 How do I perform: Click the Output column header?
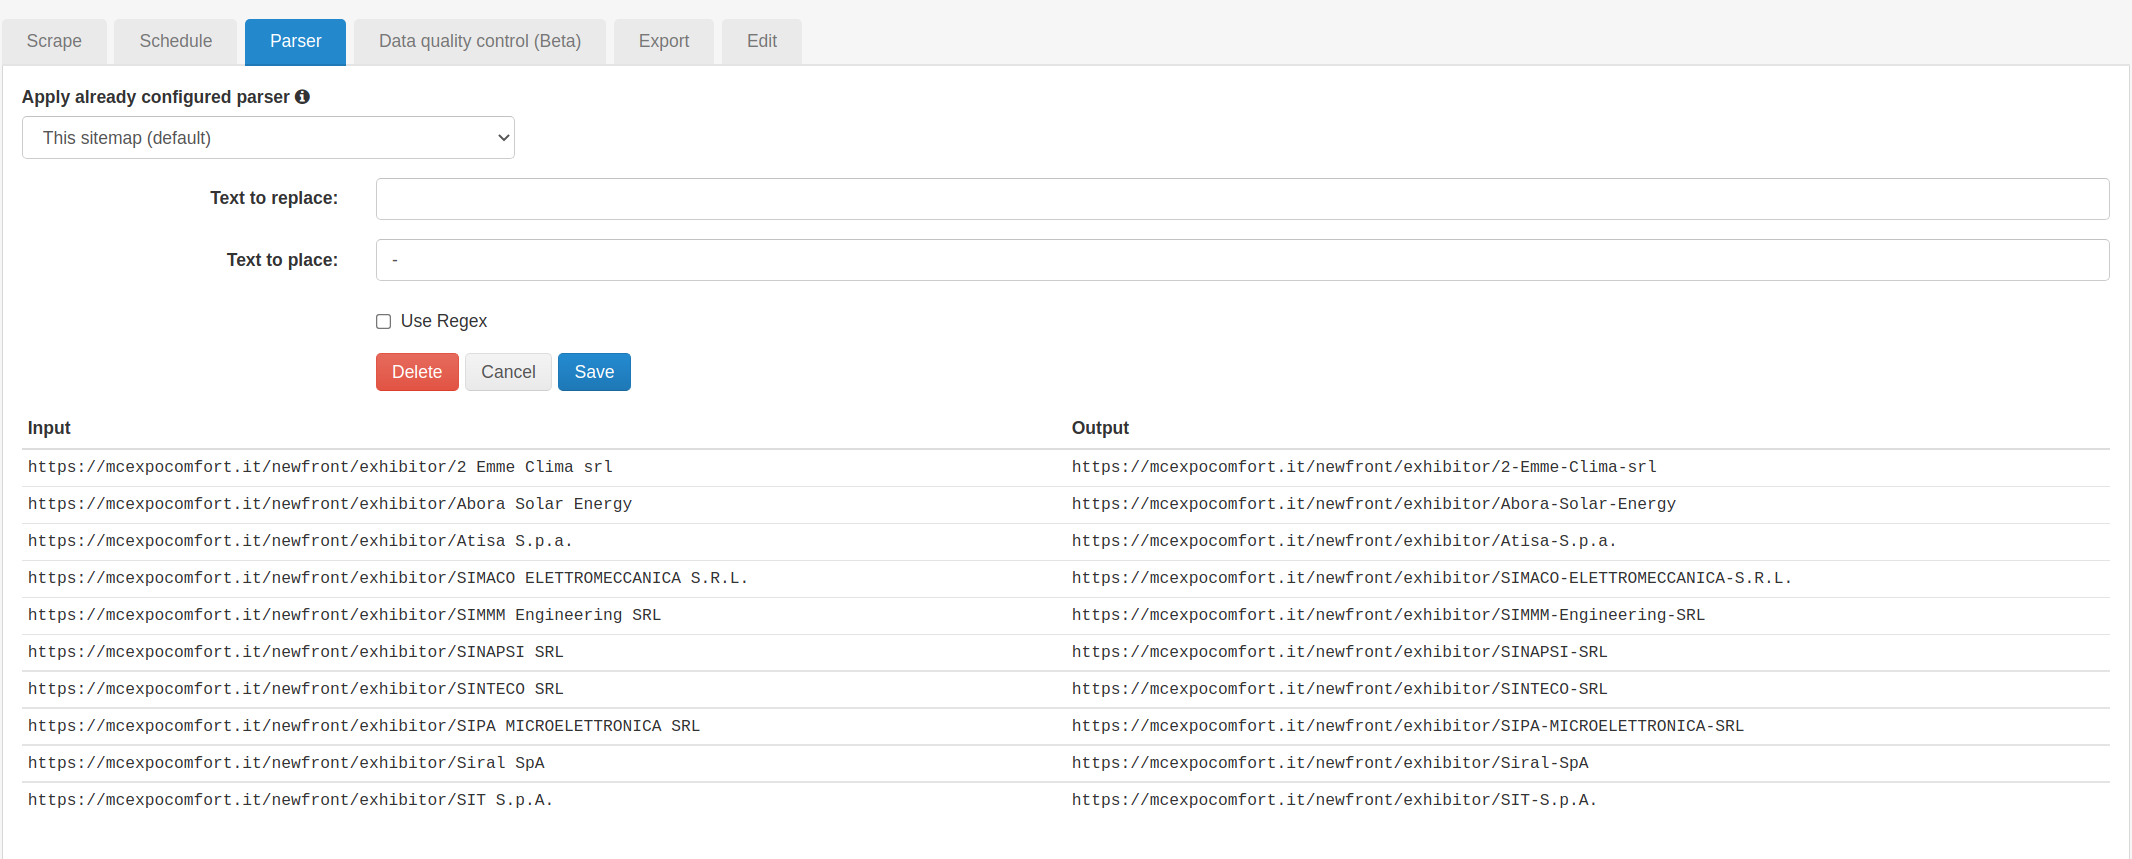pyautogui.click(x=1100, y=428)
